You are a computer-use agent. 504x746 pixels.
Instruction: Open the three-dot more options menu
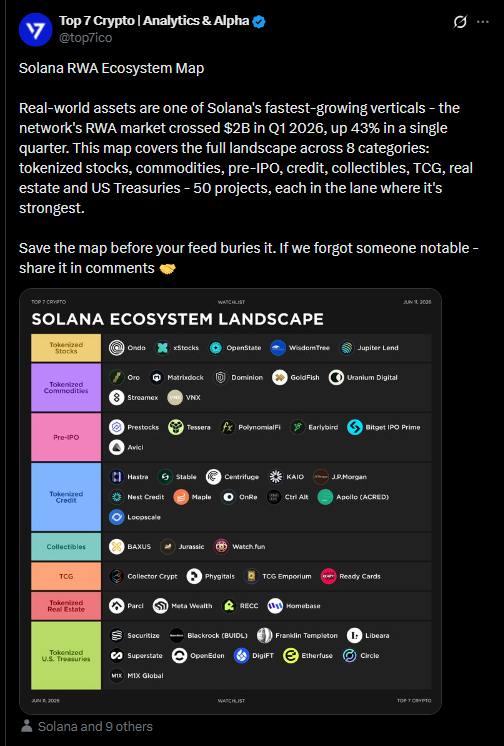[x=483, y=22]
